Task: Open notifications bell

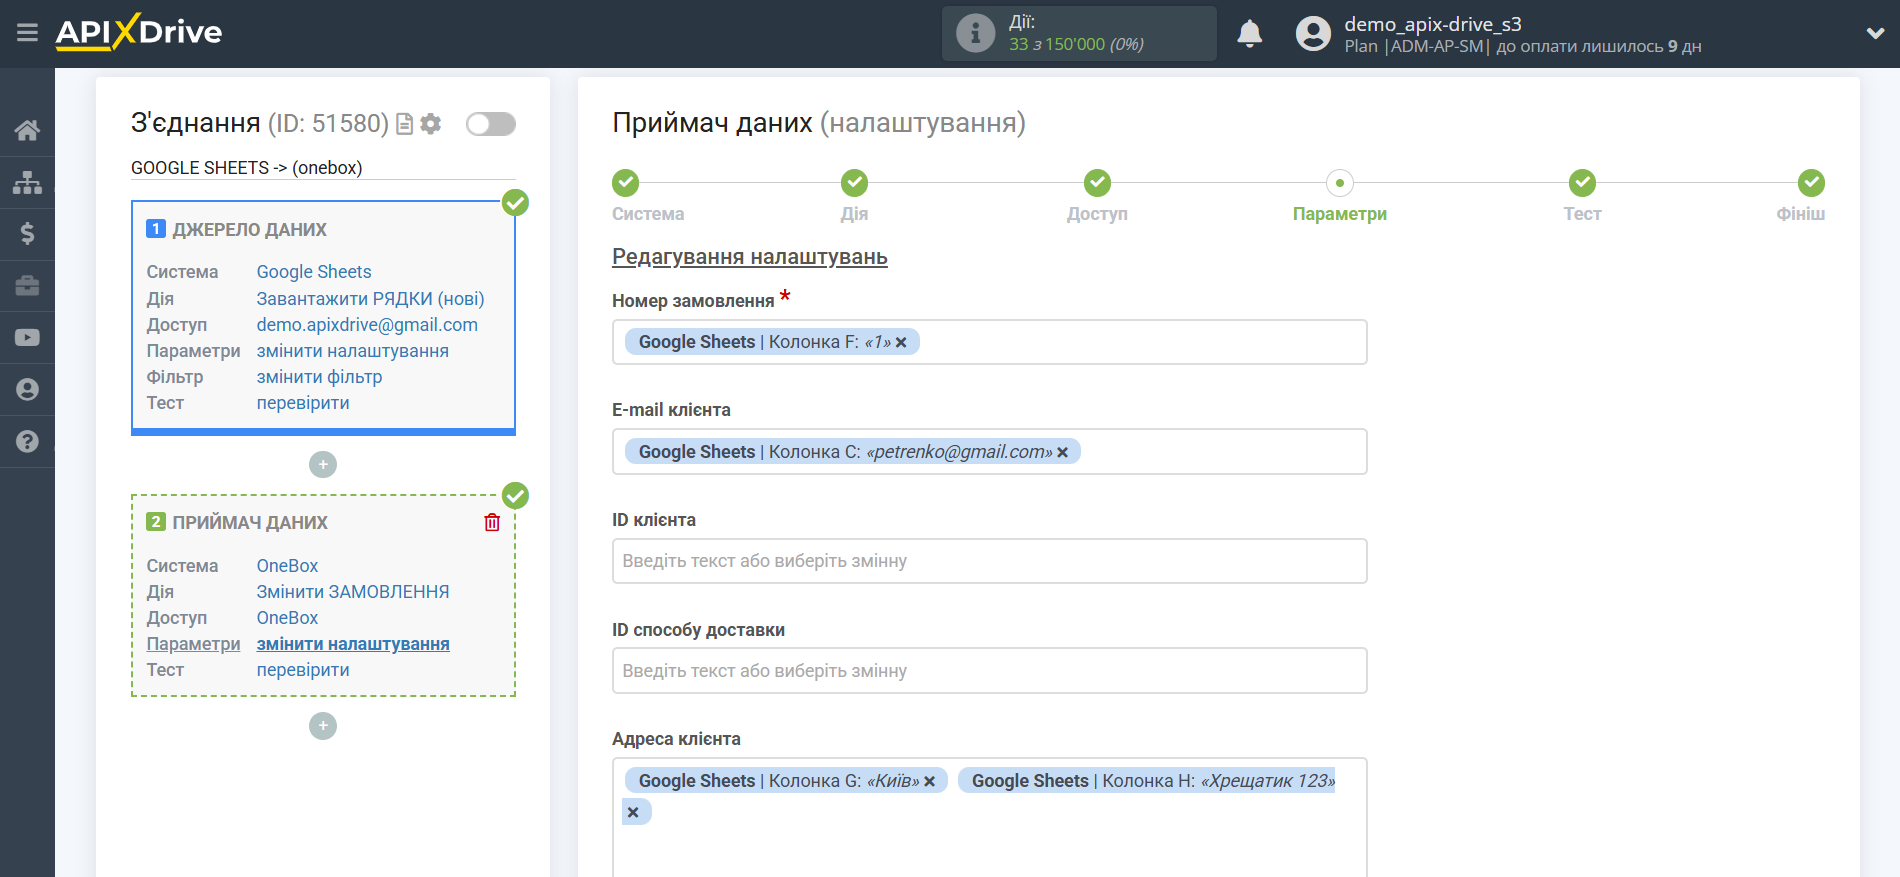Action: (1249, 34)
